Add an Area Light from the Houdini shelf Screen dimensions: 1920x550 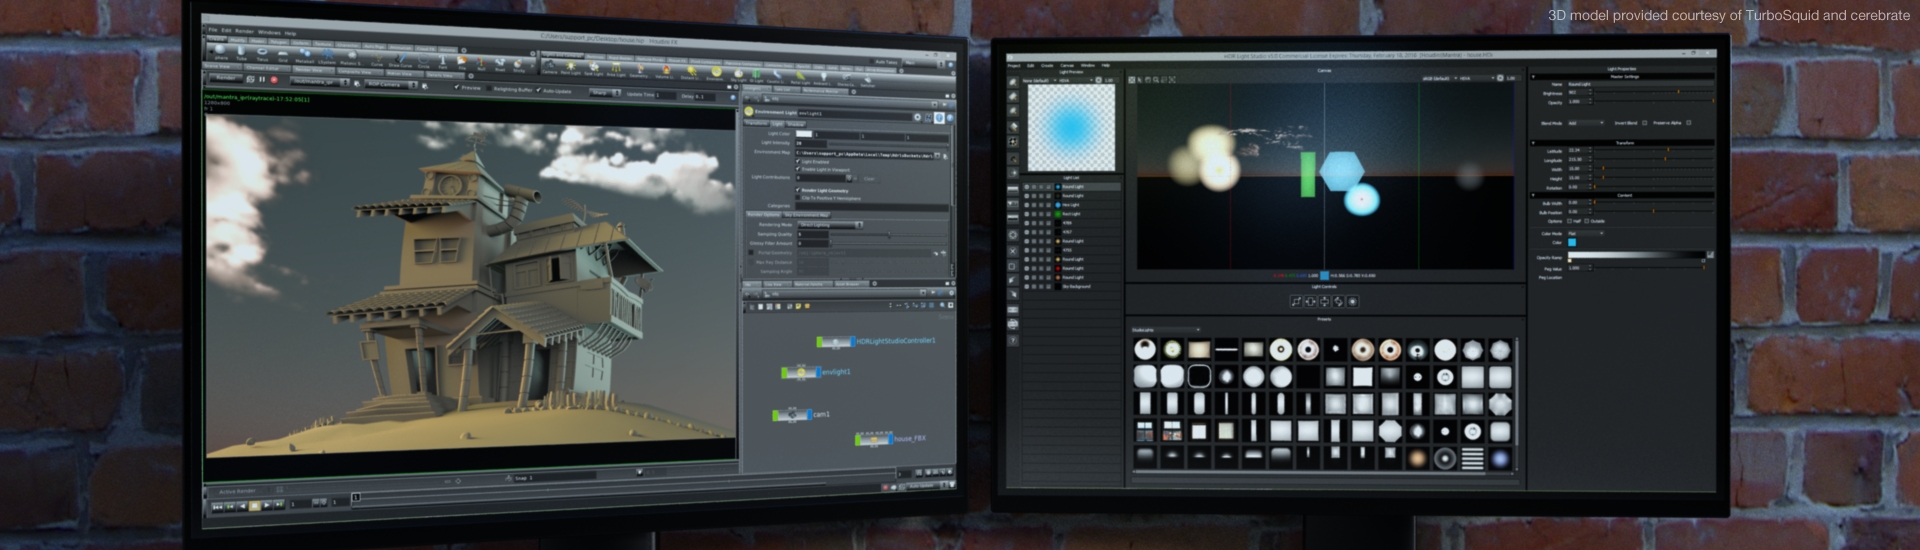[616, 69]
